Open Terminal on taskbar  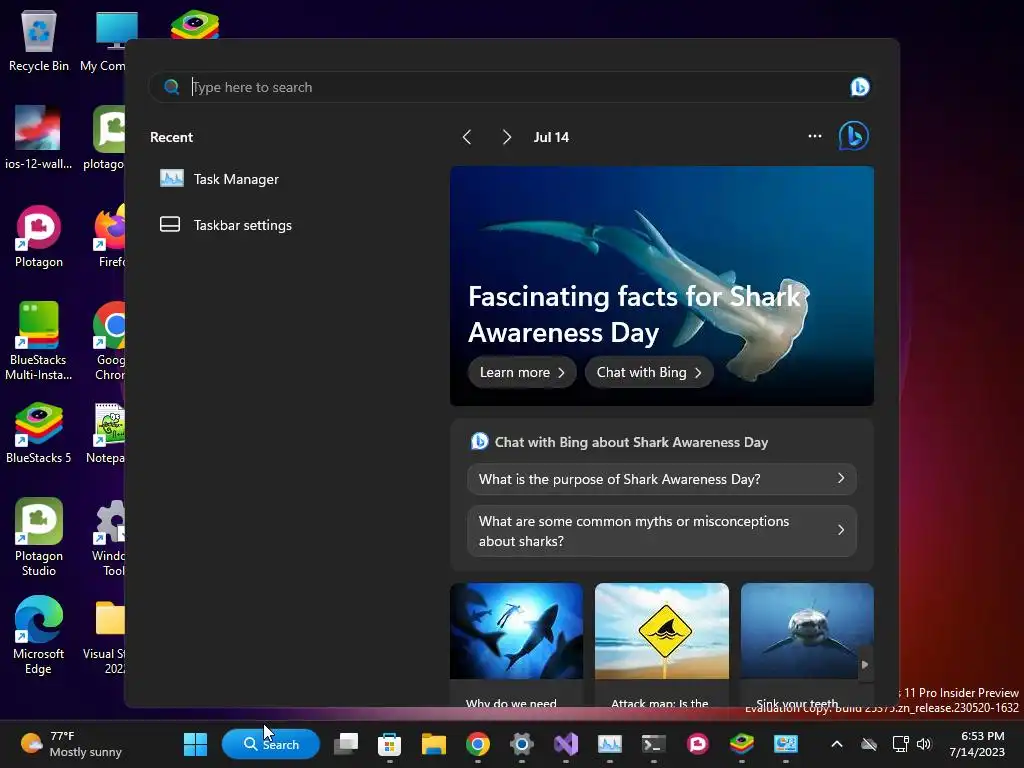654,744
